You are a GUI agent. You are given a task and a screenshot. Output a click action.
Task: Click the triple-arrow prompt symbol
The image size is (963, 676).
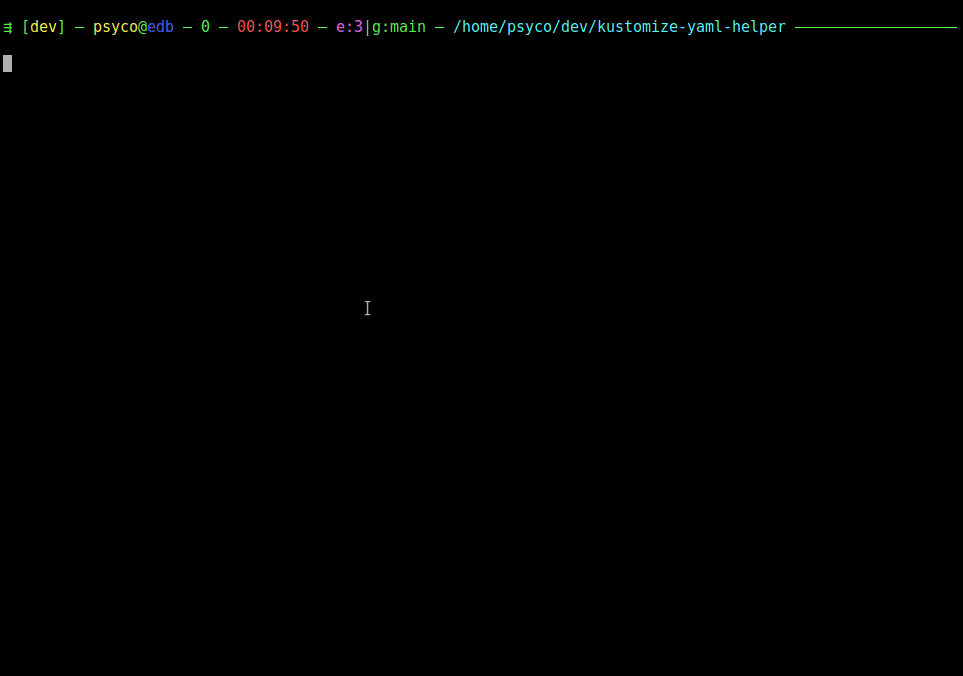tap(7, 28)
